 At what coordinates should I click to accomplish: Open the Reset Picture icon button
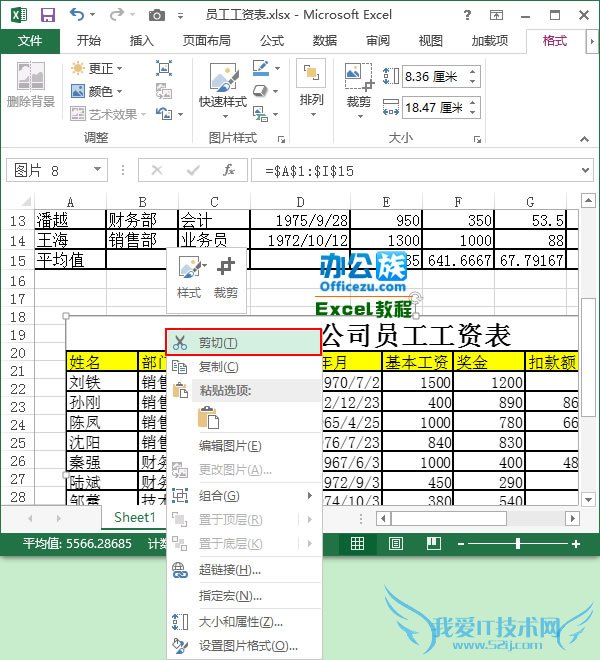click(164, 114)
